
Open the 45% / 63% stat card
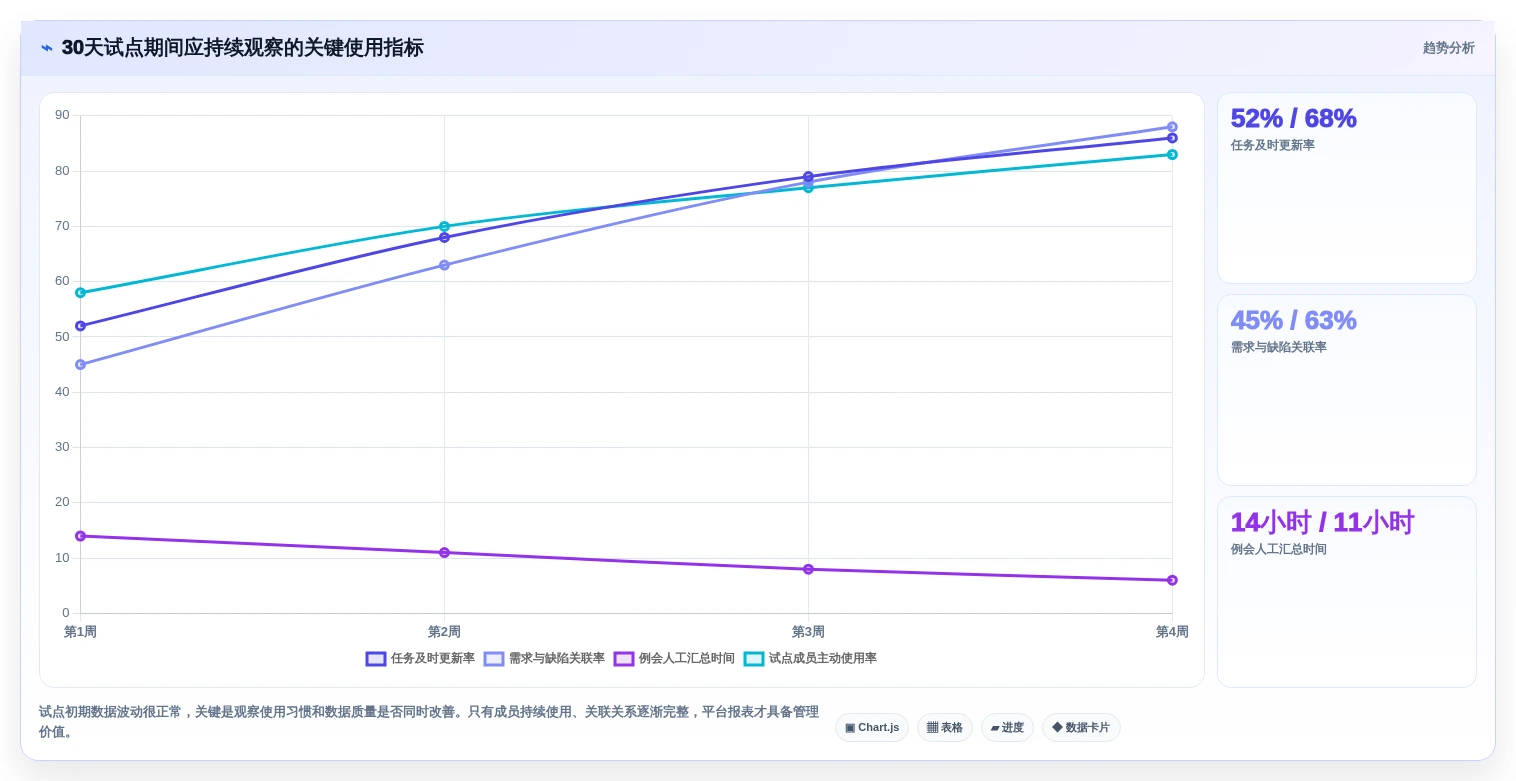(1346, 390)
